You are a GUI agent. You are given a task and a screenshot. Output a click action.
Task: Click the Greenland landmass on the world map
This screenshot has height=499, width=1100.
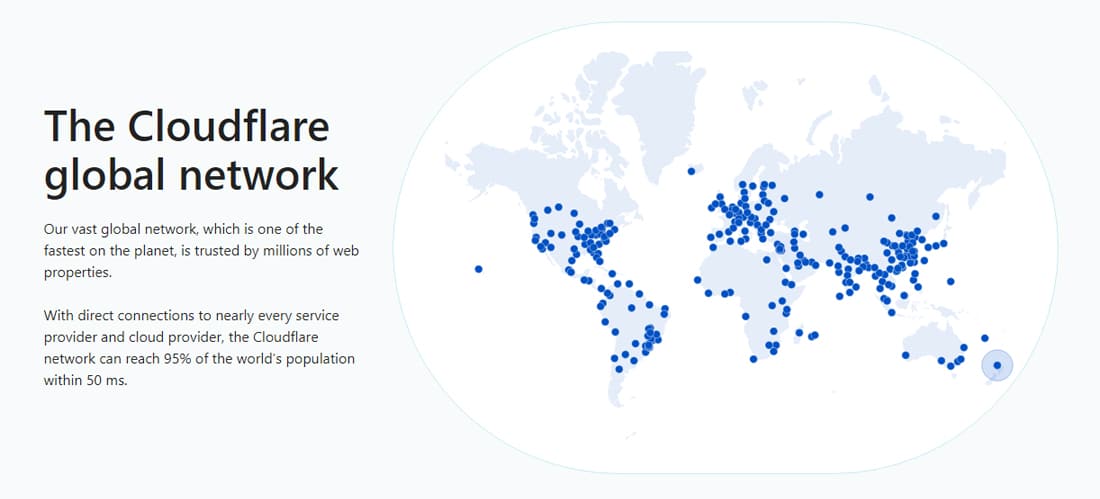pyautogui.click(x=657, y=112)
